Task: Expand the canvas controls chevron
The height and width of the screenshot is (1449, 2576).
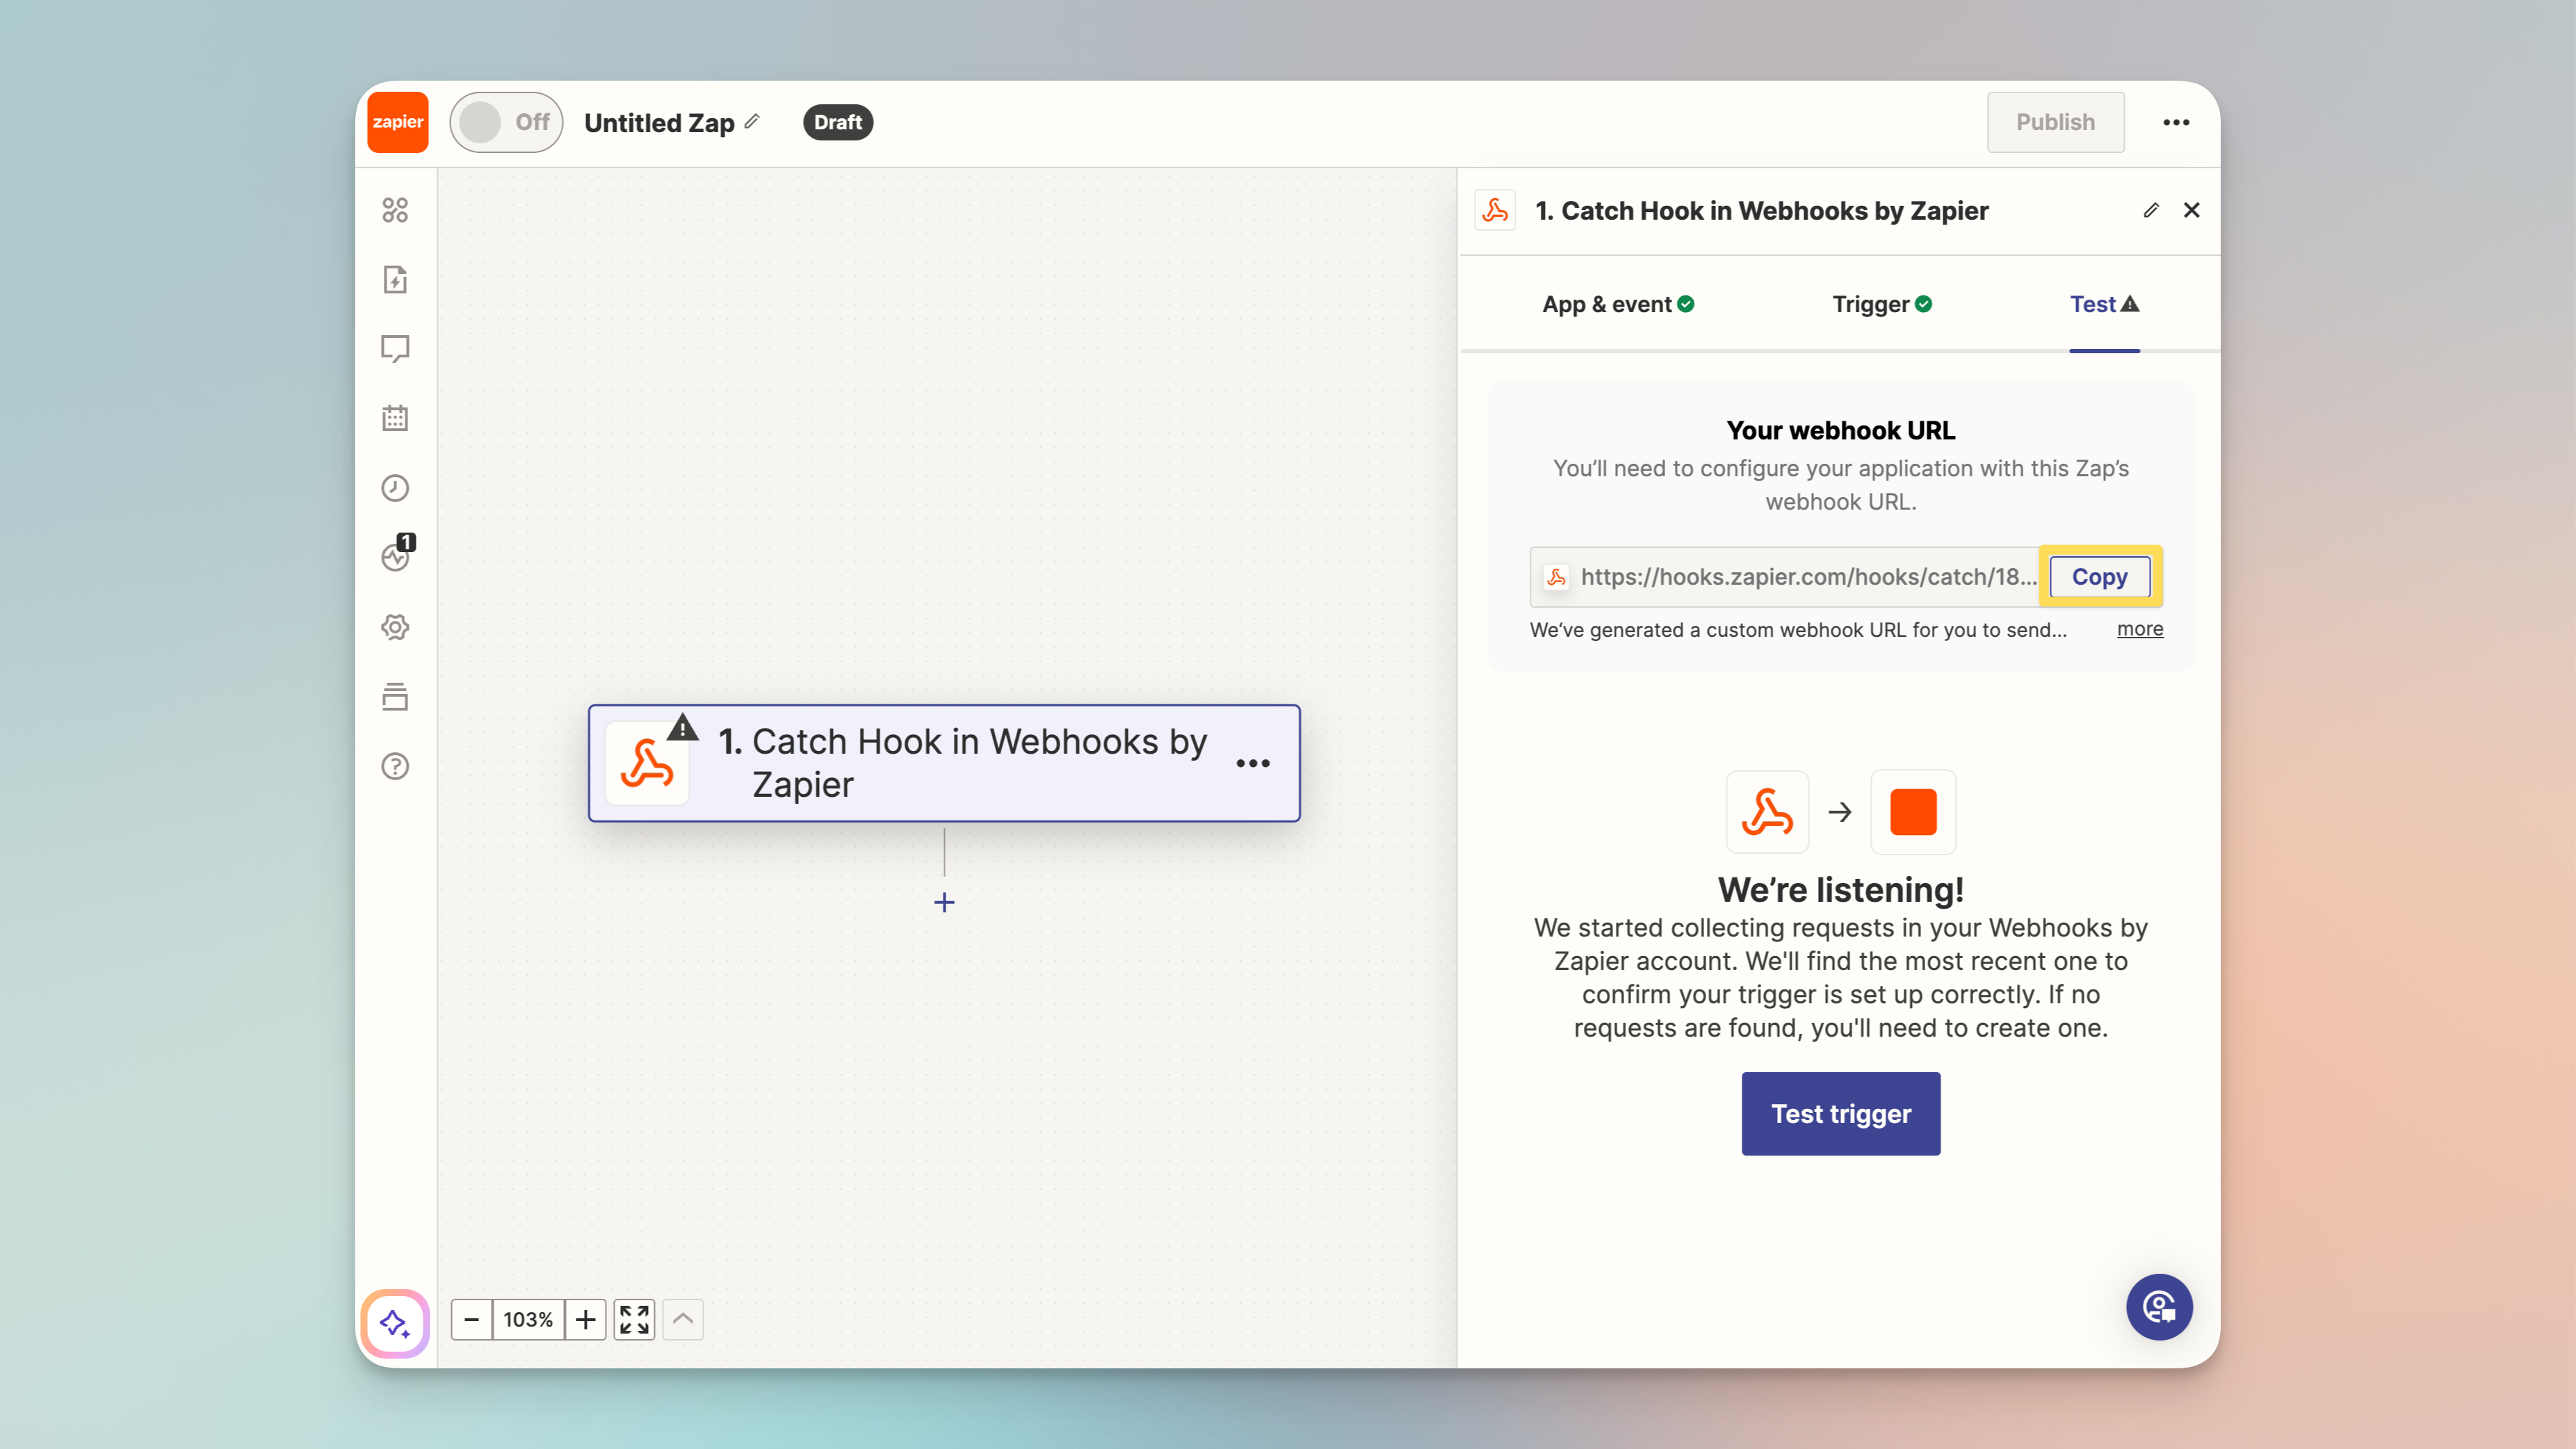Action: click(683, 1319)
